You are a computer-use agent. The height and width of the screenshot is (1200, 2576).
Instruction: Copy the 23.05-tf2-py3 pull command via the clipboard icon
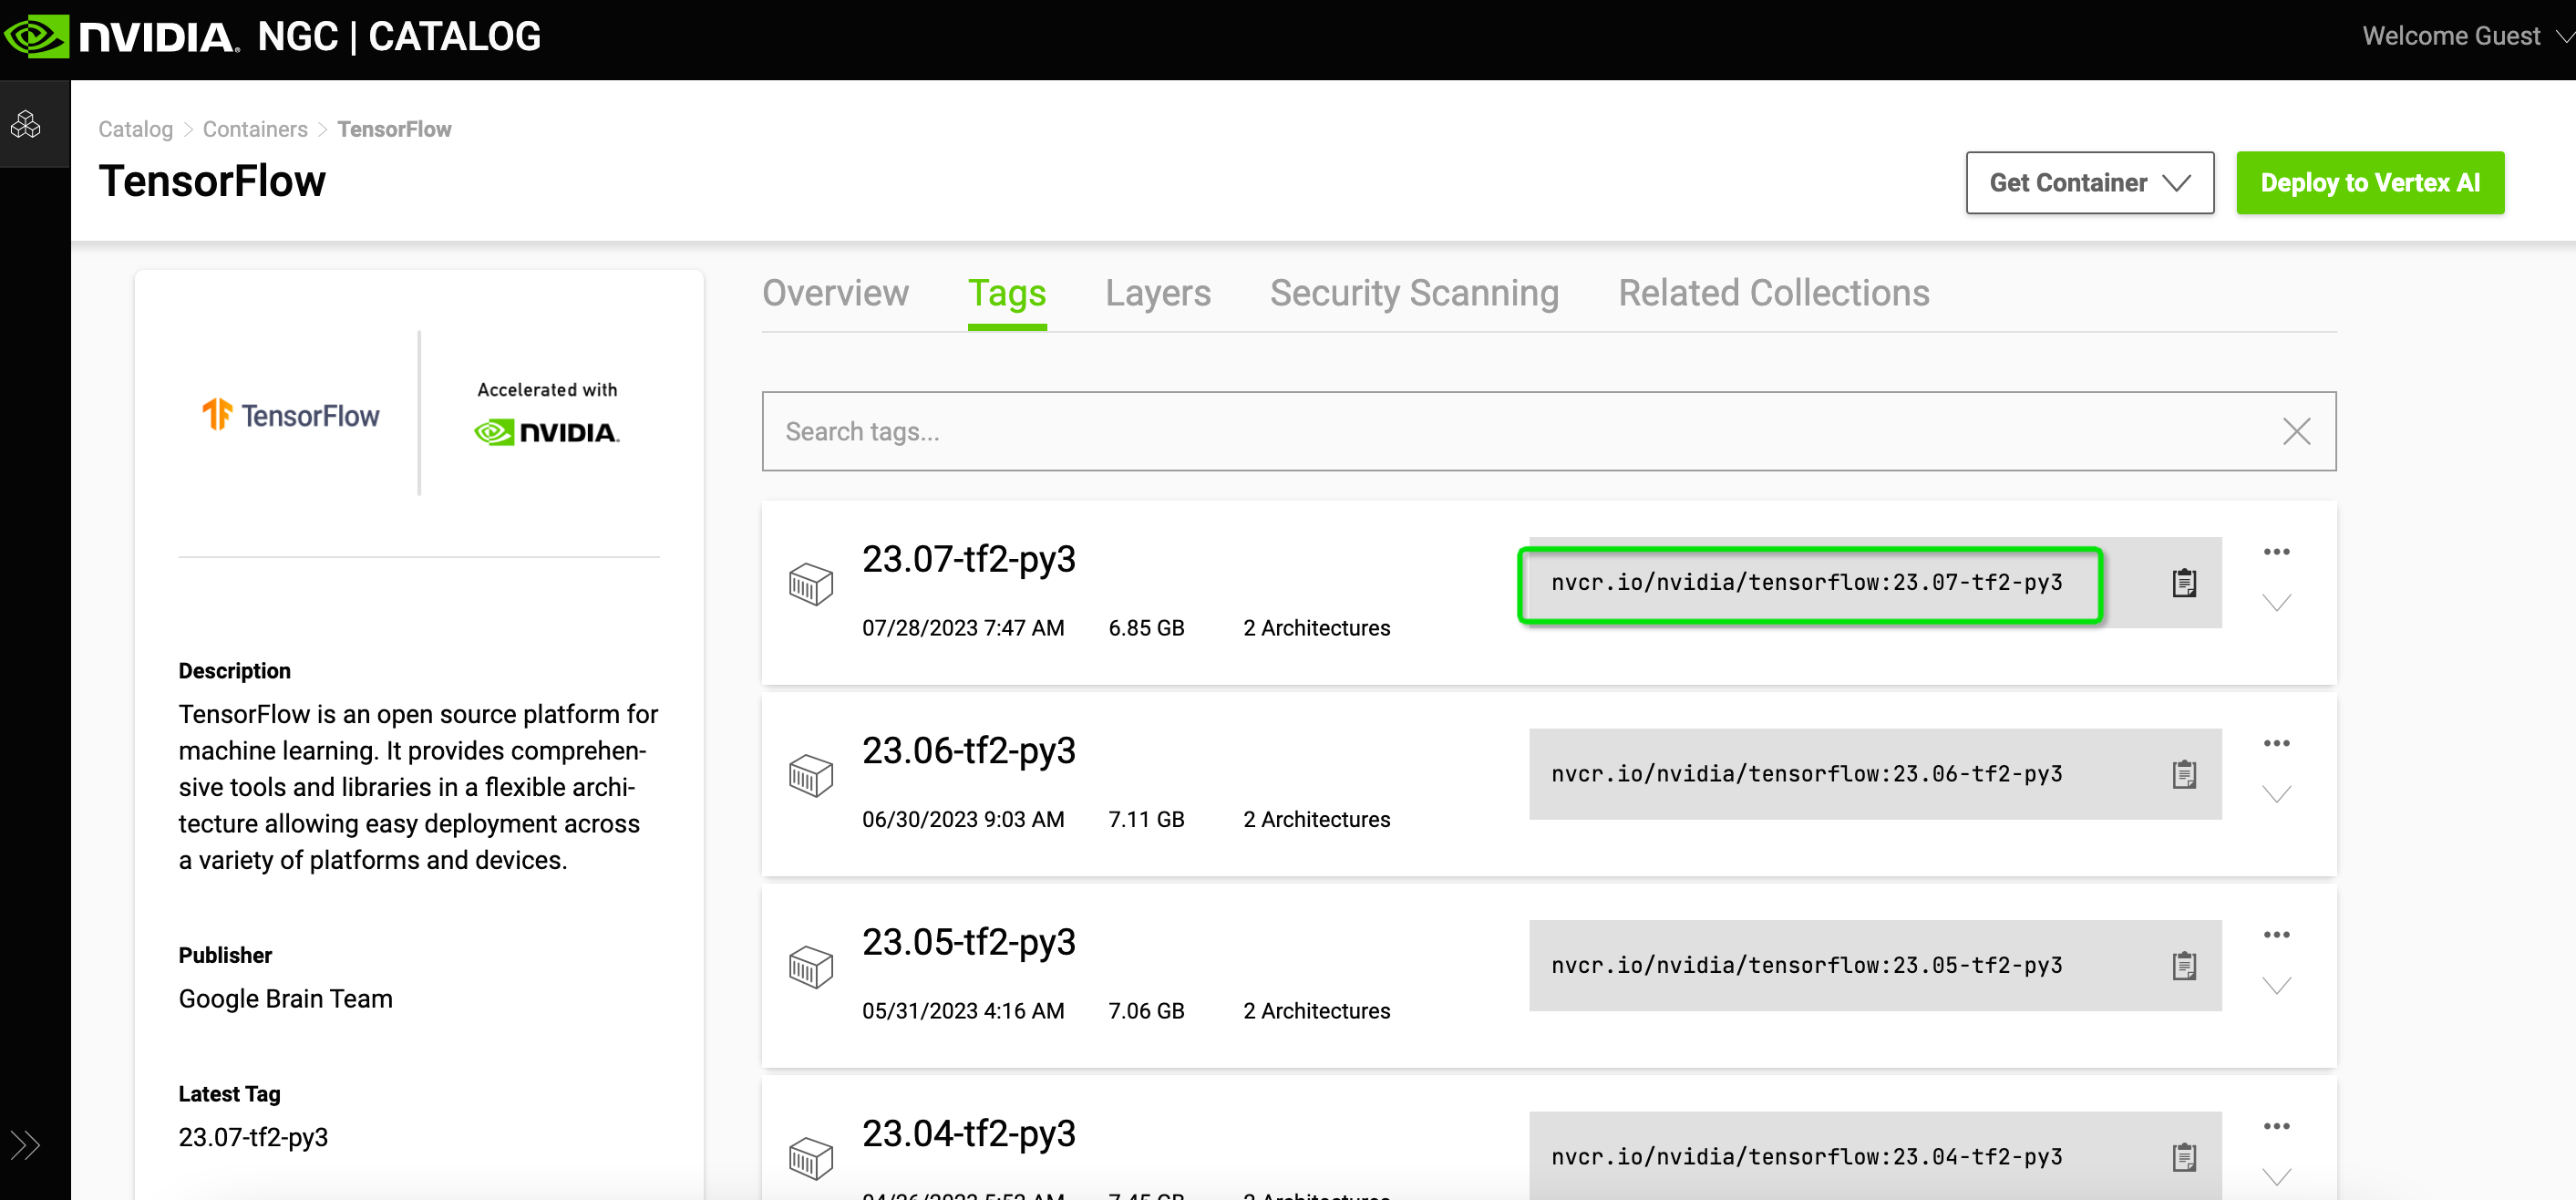click(2185, 966)
